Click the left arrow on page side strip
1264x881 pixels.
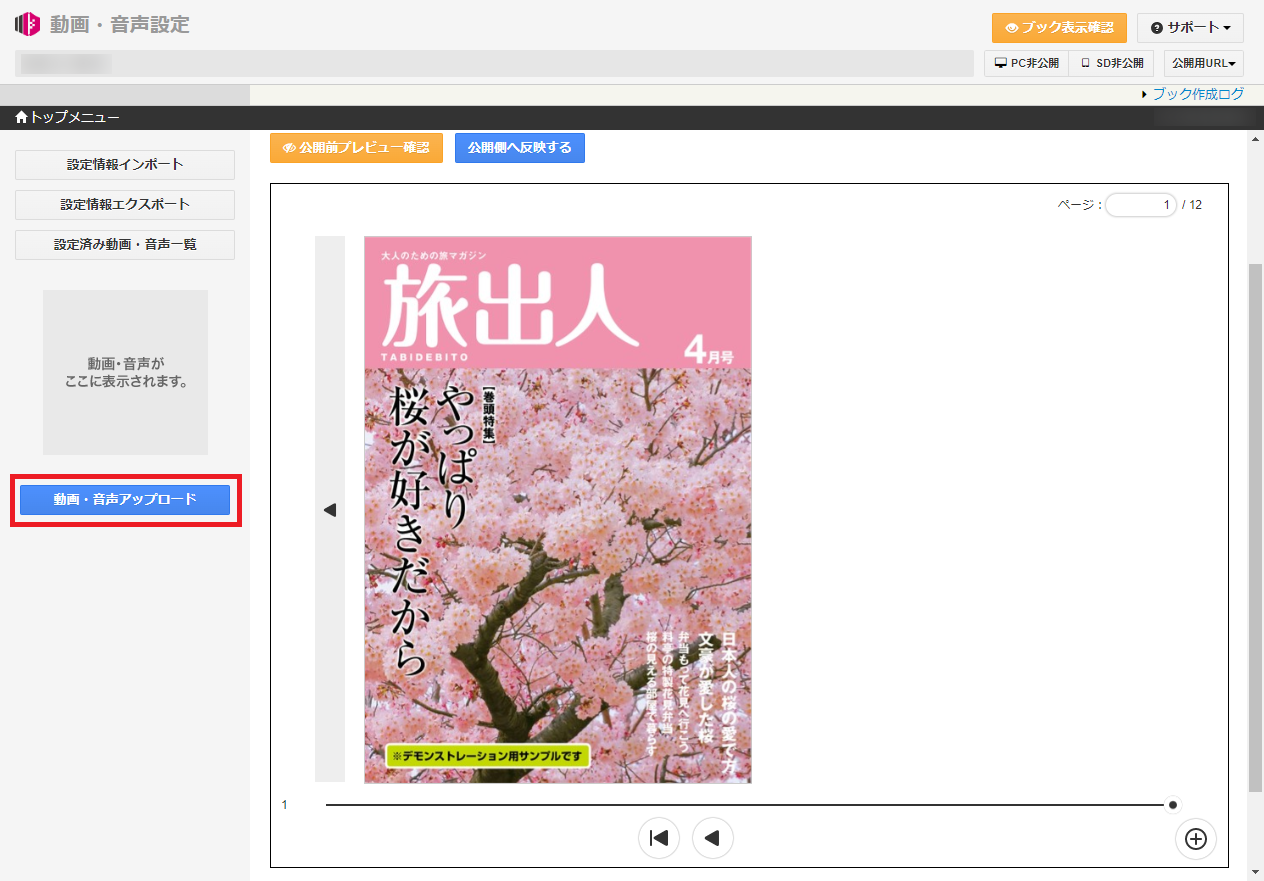coord(330,510)
